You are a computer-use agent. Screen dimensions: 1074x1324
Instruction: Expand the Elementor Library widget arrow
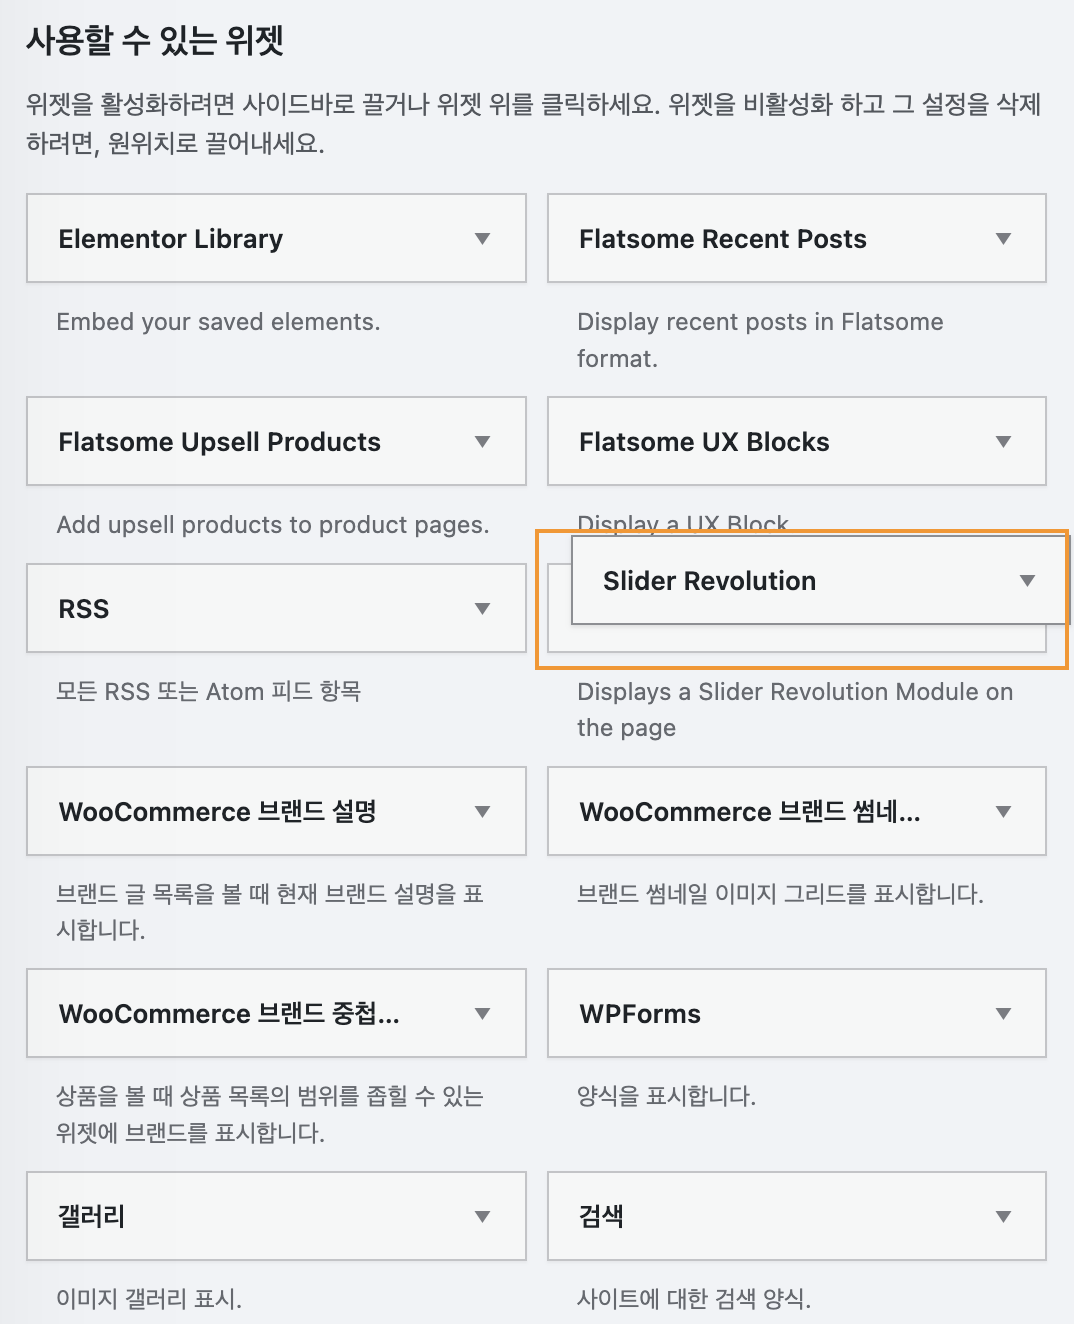coord(483,239)
